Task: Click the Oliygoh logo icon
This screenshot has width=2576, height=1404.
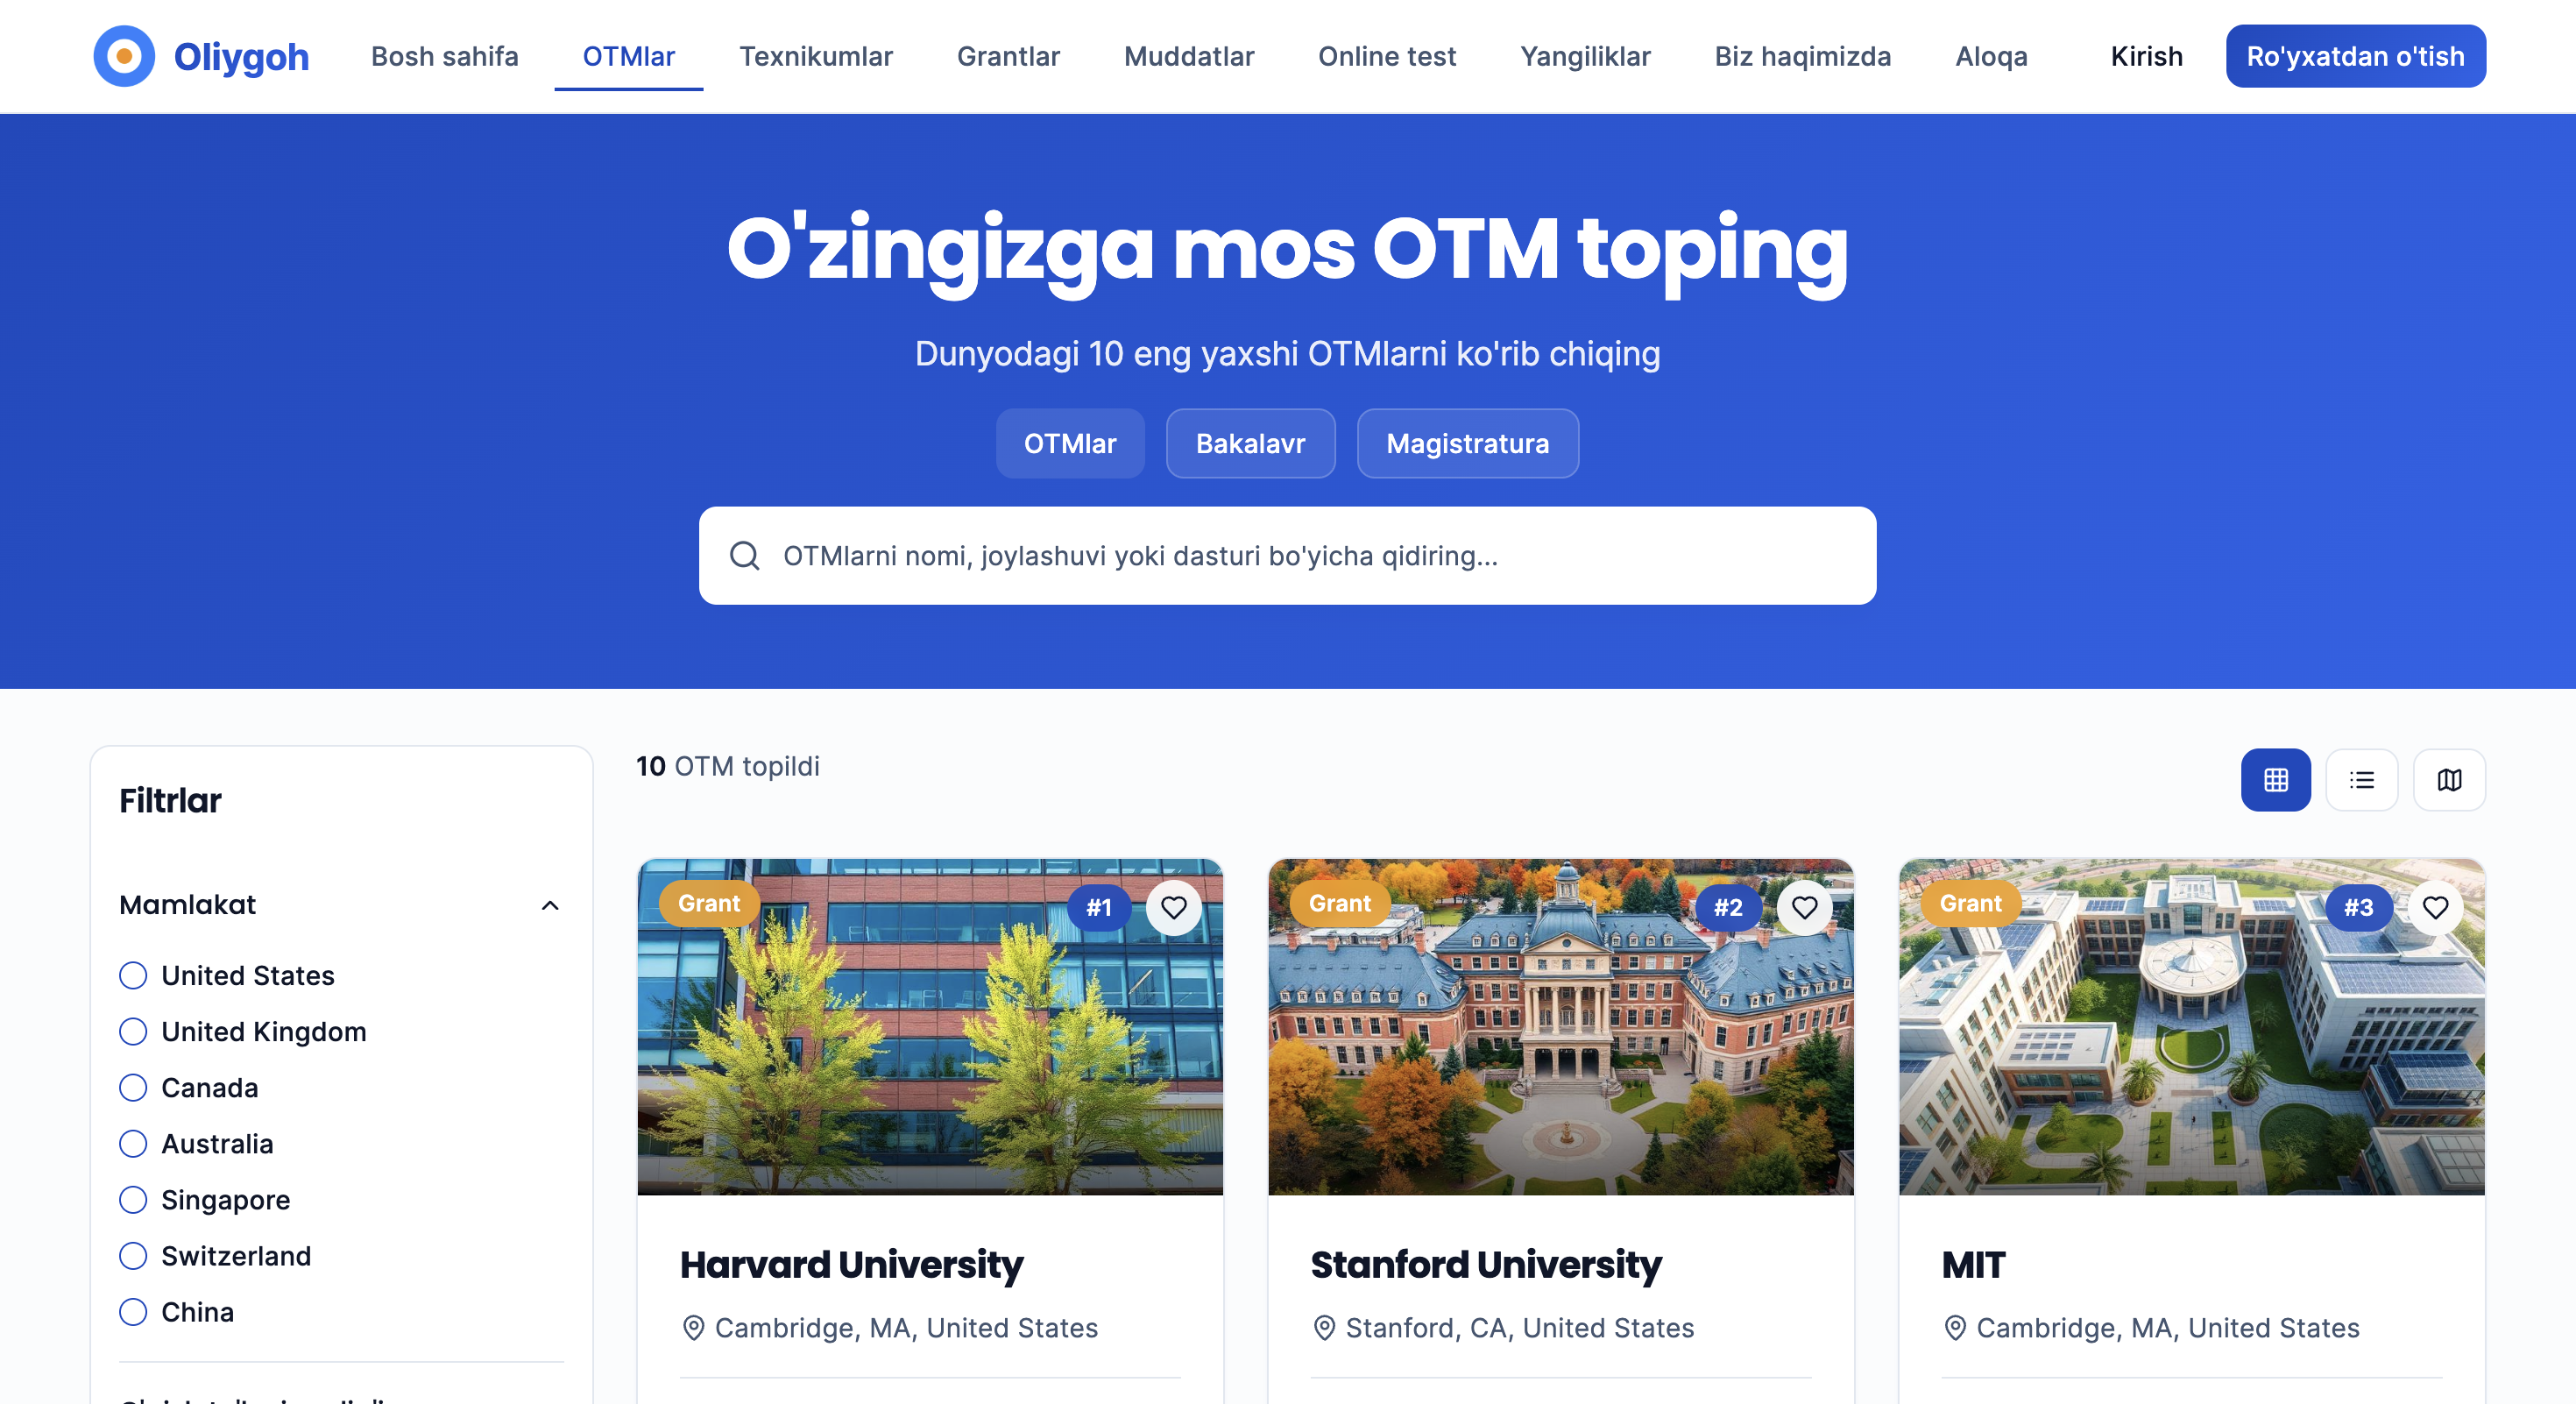Action: (124, 56)
